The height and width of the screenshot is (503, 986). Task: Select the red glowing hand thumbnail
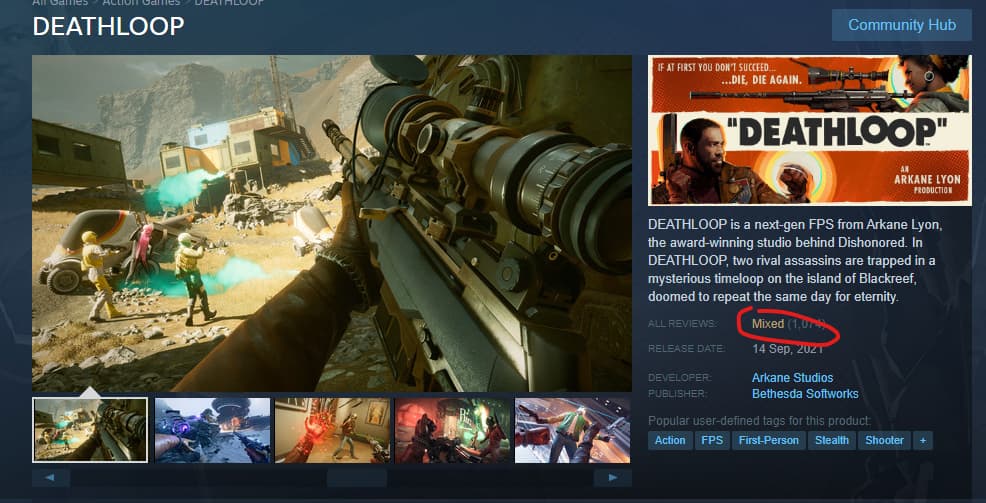point(333,429)
